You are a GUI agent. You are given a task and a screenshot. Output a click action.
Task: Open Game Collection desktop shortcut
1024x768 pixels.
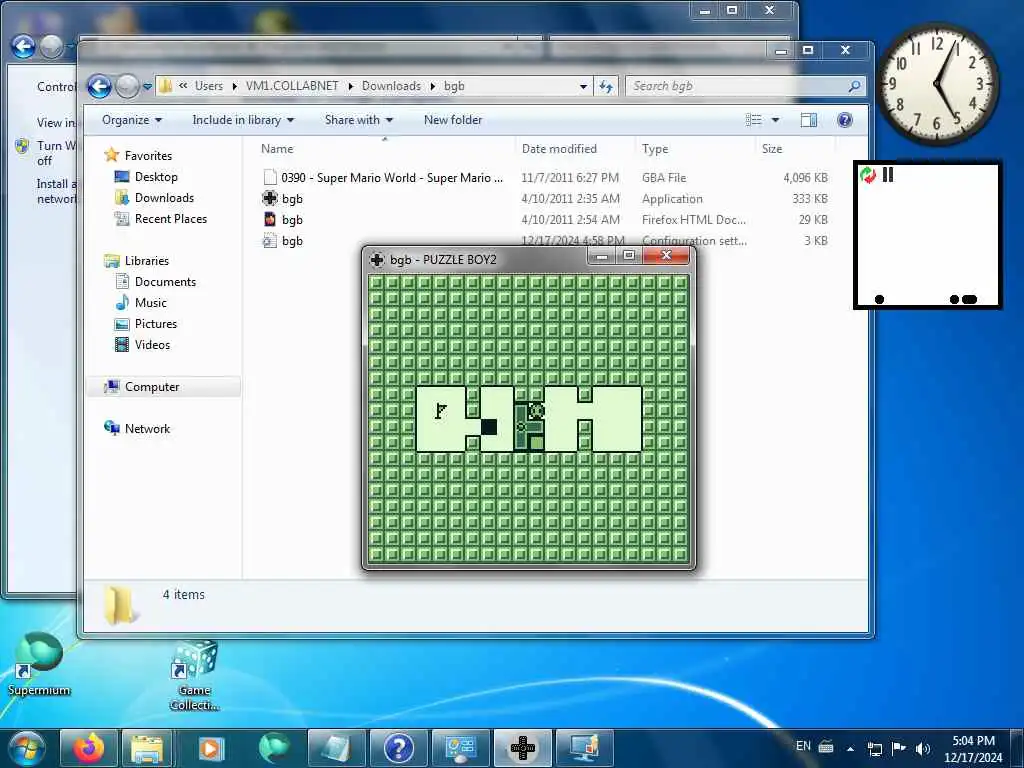pos(195,676)
